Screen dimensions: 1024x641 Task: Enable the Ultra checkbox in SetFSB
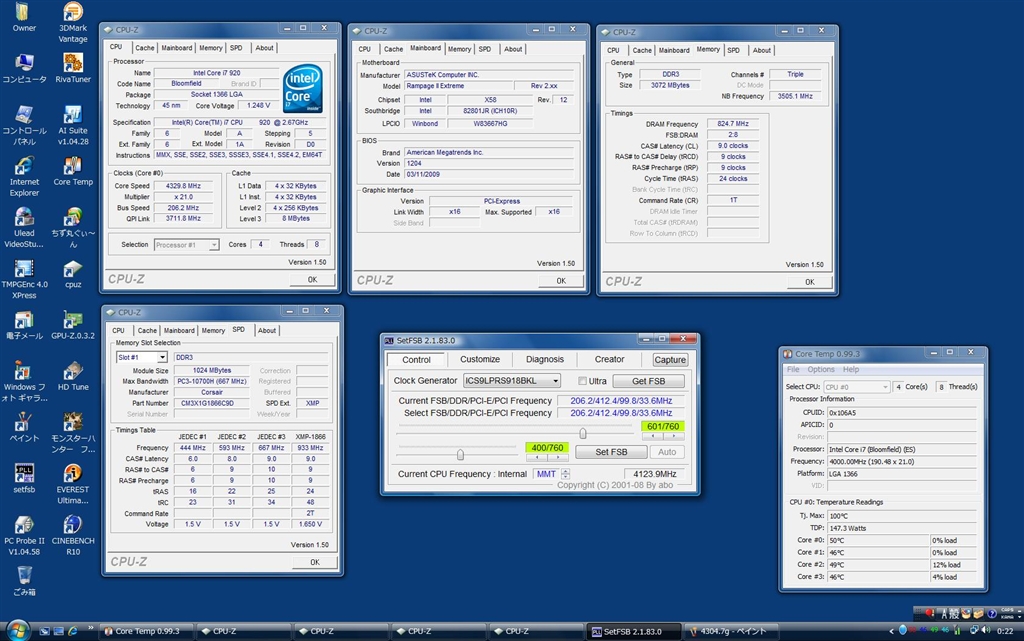pos(583,381)
